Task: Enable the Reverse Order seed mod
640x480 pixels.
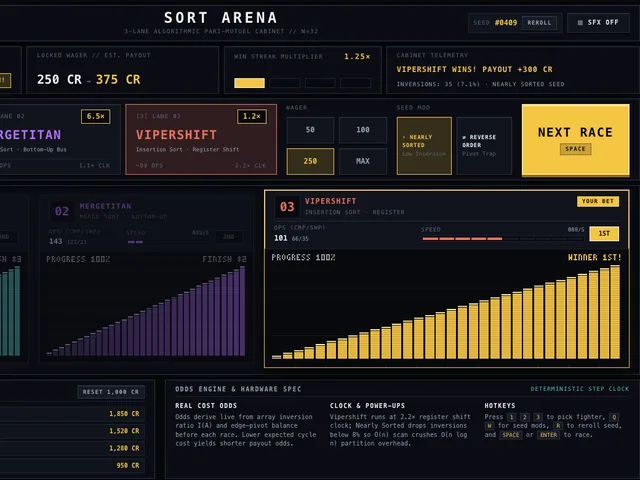Action: (484, 146)
